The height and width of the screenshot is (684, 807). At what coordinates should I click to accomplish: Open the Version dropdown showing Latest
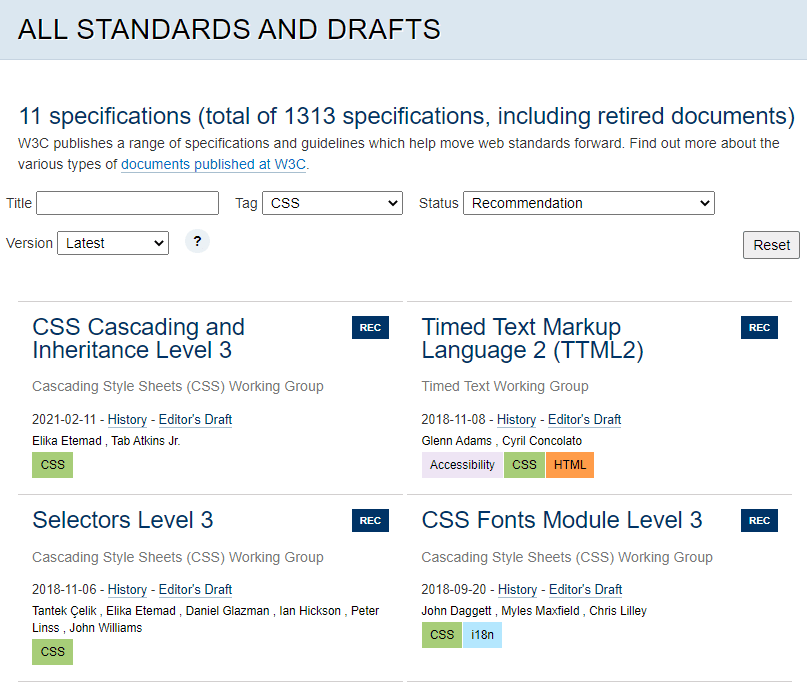click(x=113, y=243)
